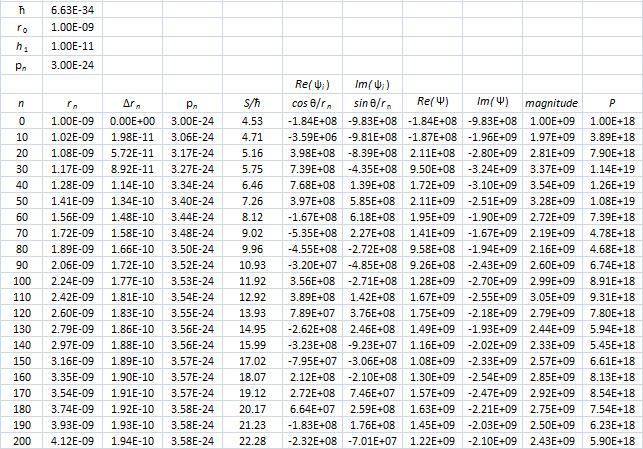The image size is (643, 449).
Task: Click the Δrₙ column header
Action: click(132, 102)
